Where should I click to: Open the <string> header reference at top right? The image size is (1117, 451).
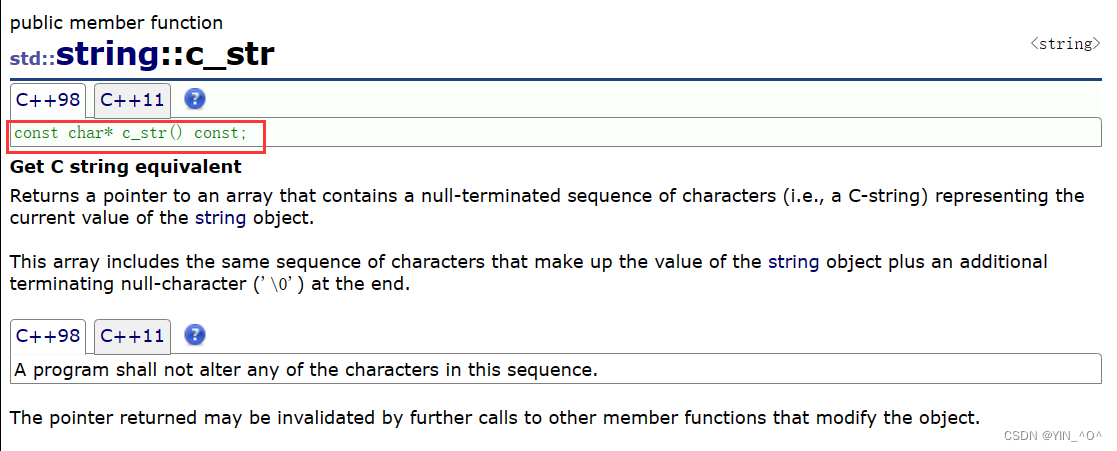[1065, 44]
